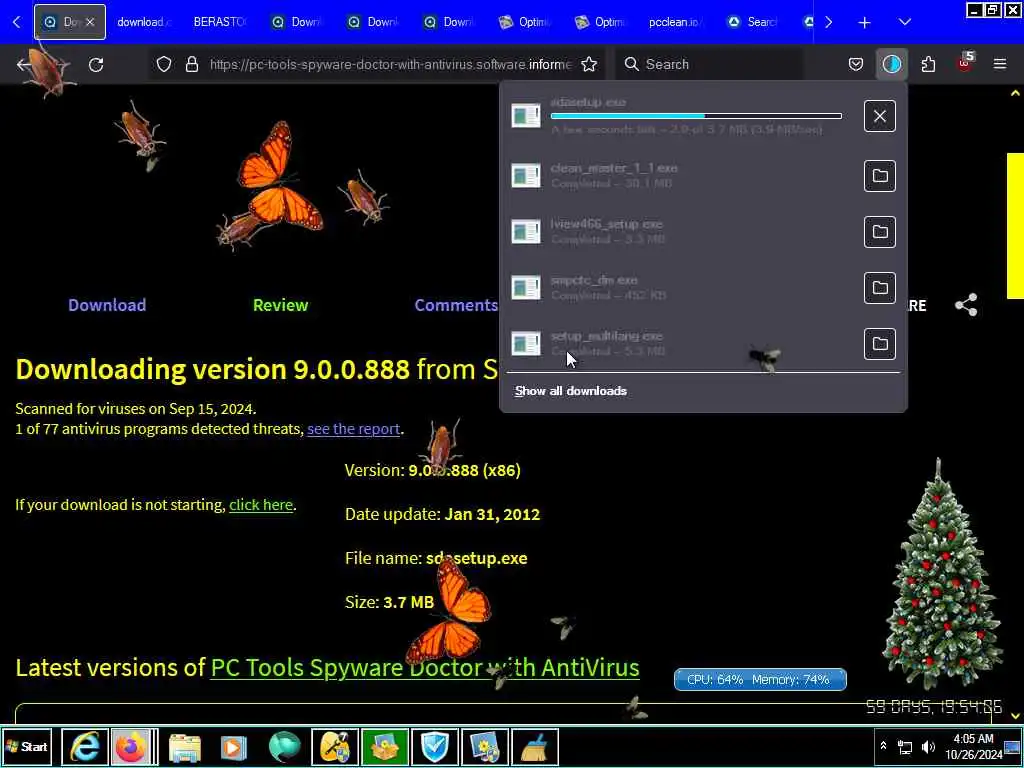Switch to the Search tab
This screenshot has height=768, width=1024.
click(x=753, y=22)
